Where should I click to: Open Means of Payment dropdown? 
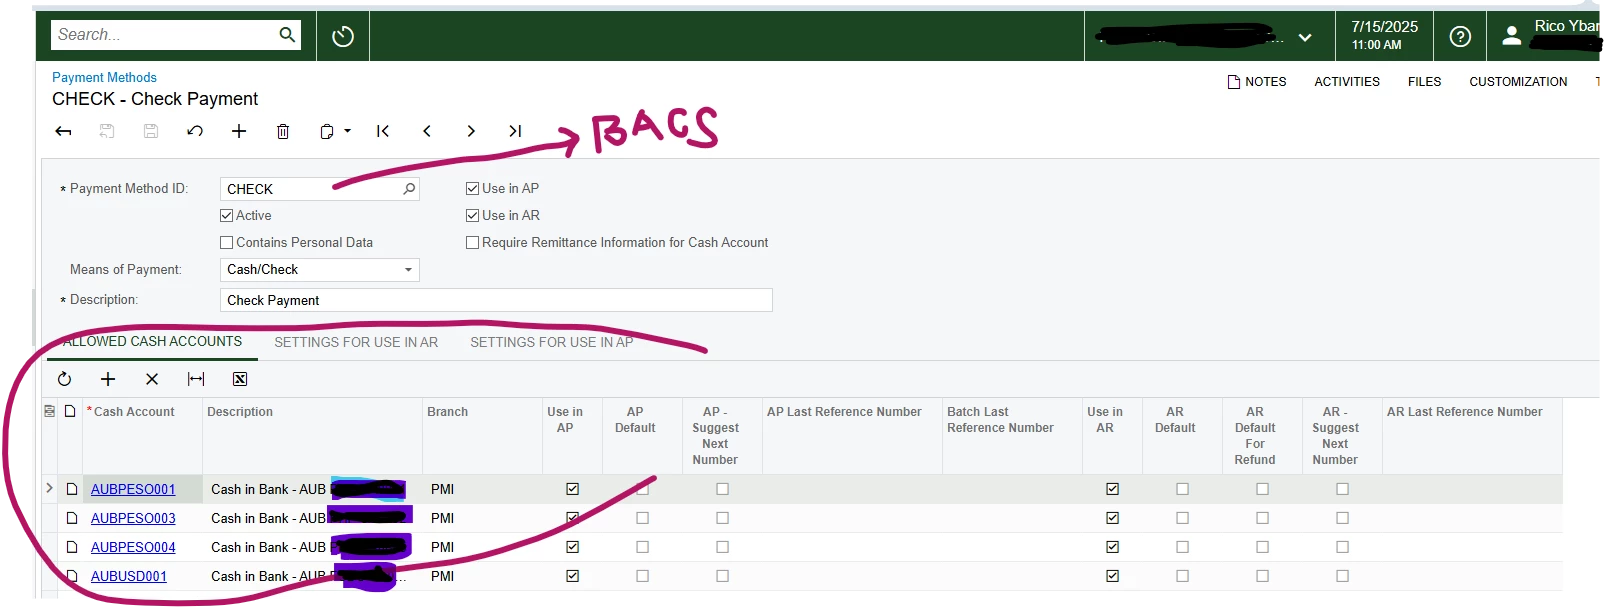coord(408,270)
